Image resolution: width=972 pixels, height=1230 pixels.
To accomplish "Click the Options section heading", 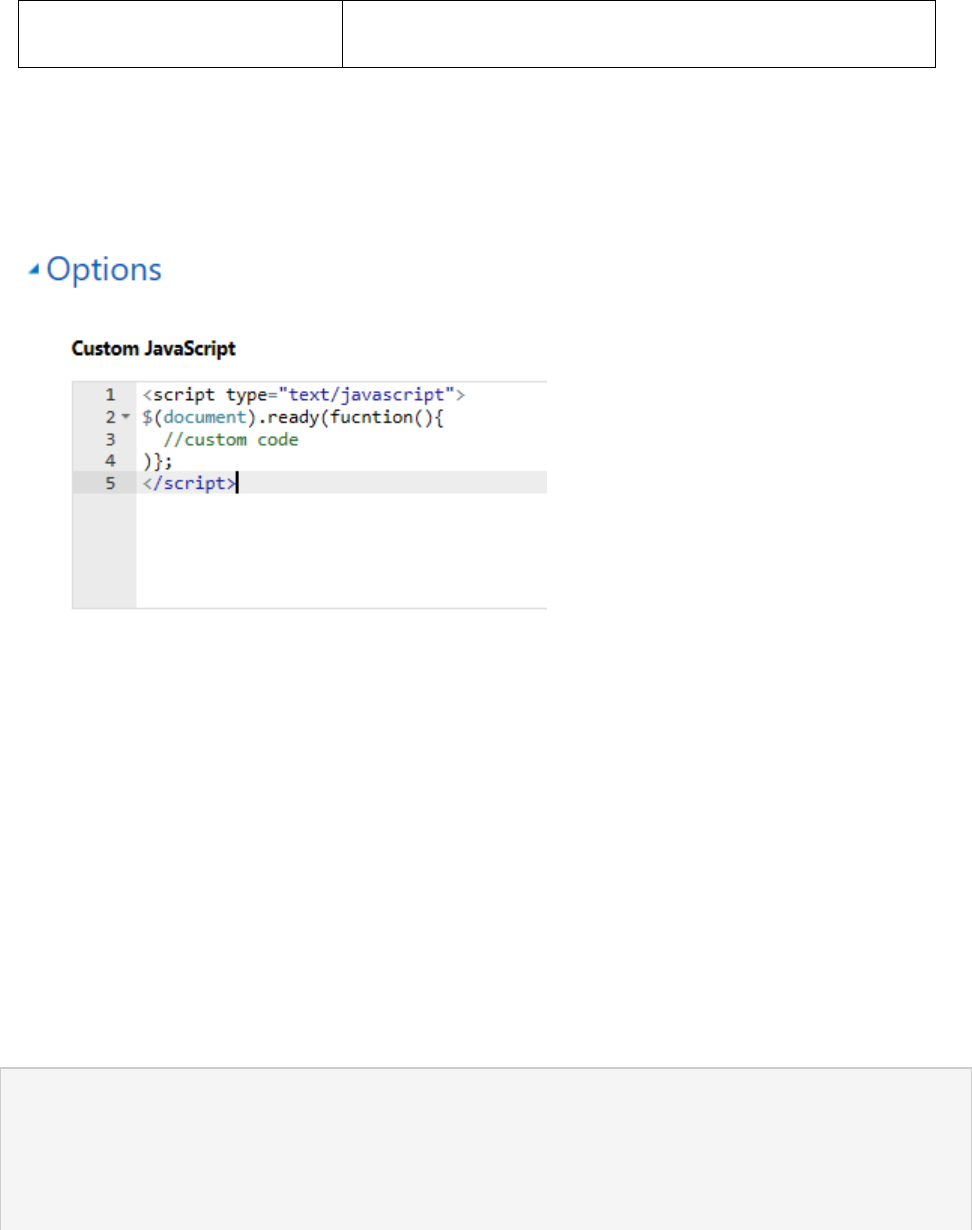I will [x=104, y=270].
